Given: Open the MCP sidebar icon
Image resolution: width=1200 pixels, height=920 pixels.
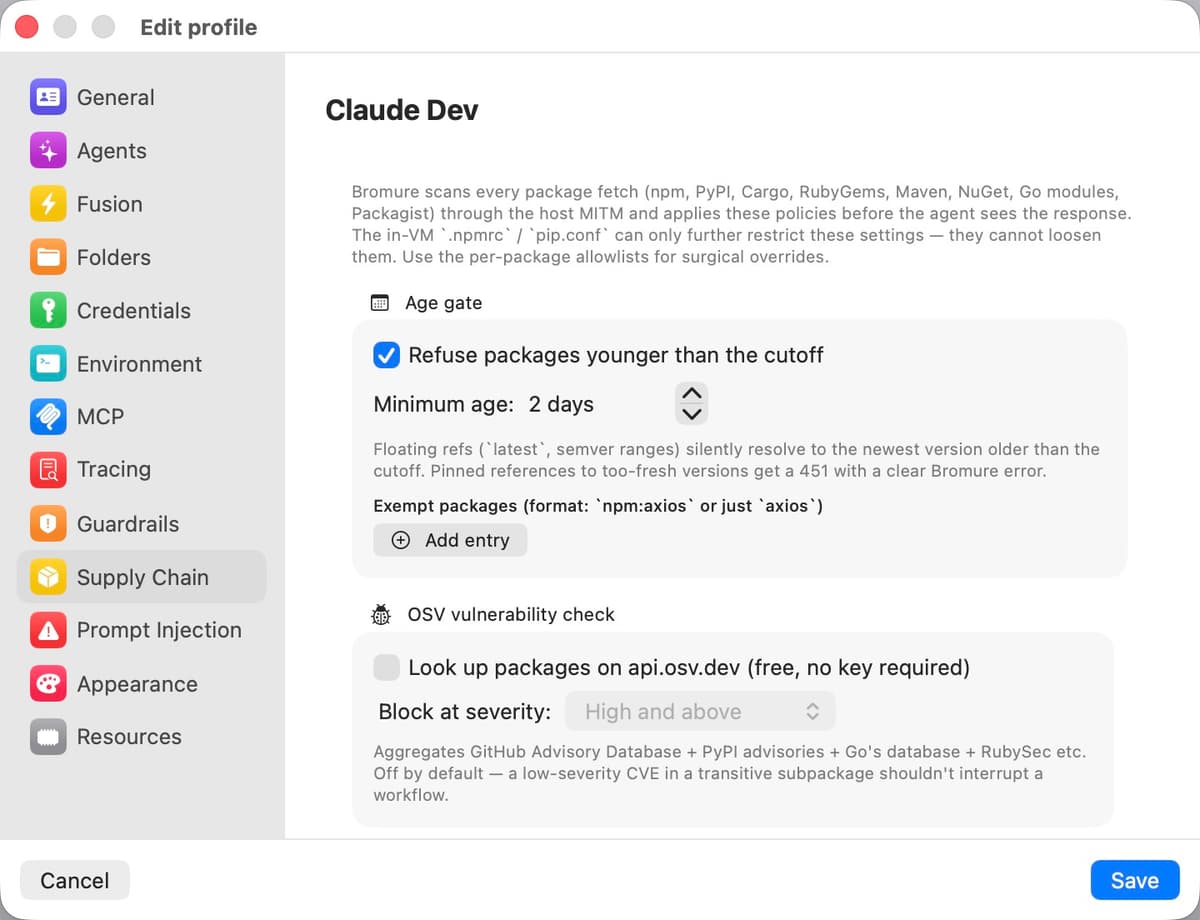Looking at the screenshot, I should tap(48, 417).
